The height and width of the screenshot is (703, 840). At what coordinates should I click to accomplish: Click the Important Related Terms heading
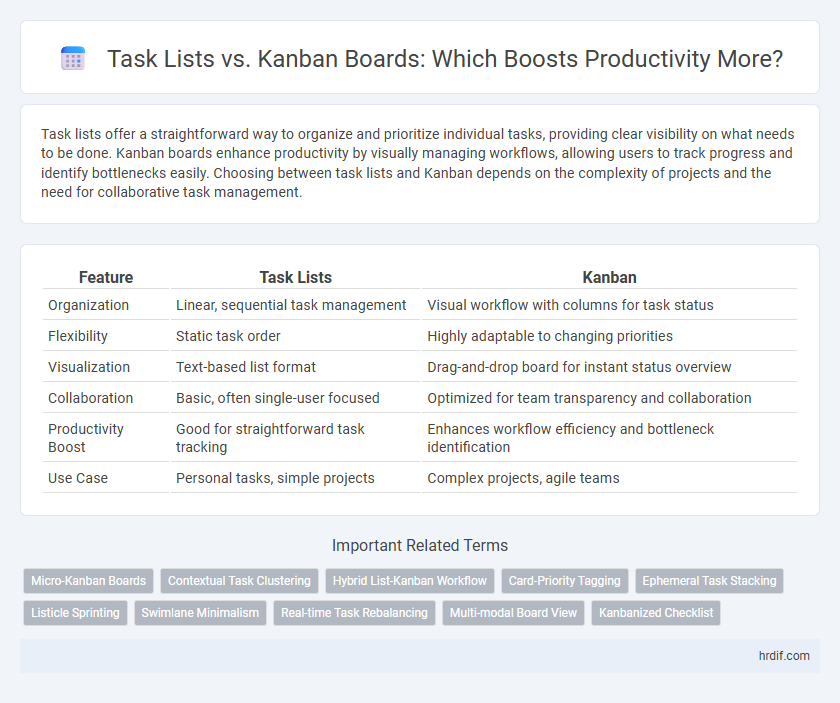[420, 545]
